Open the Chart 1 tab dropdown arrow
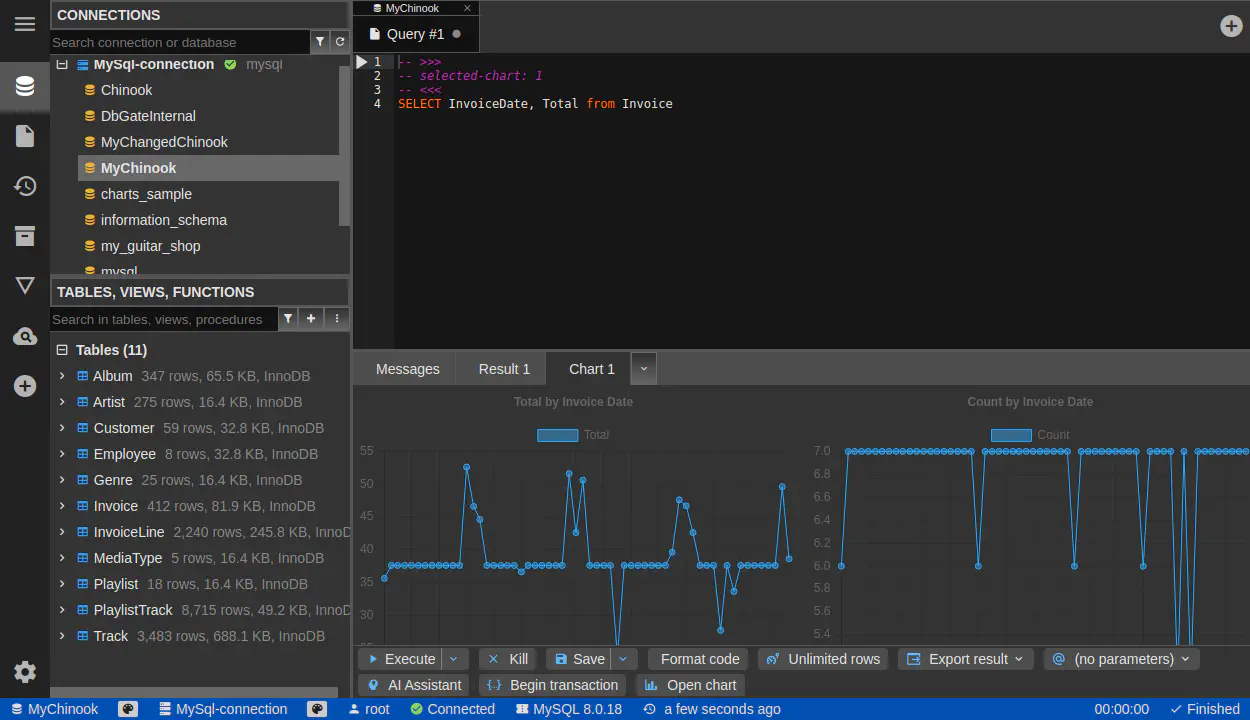This screenshot has width=1250, height=720. 644,369
